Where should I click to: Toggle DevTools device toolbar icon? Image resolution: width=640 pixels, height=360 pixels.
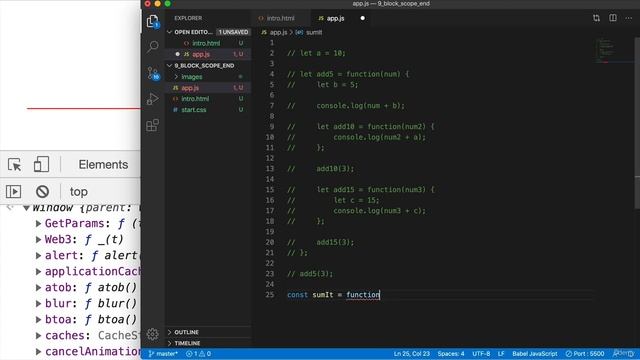41,165
